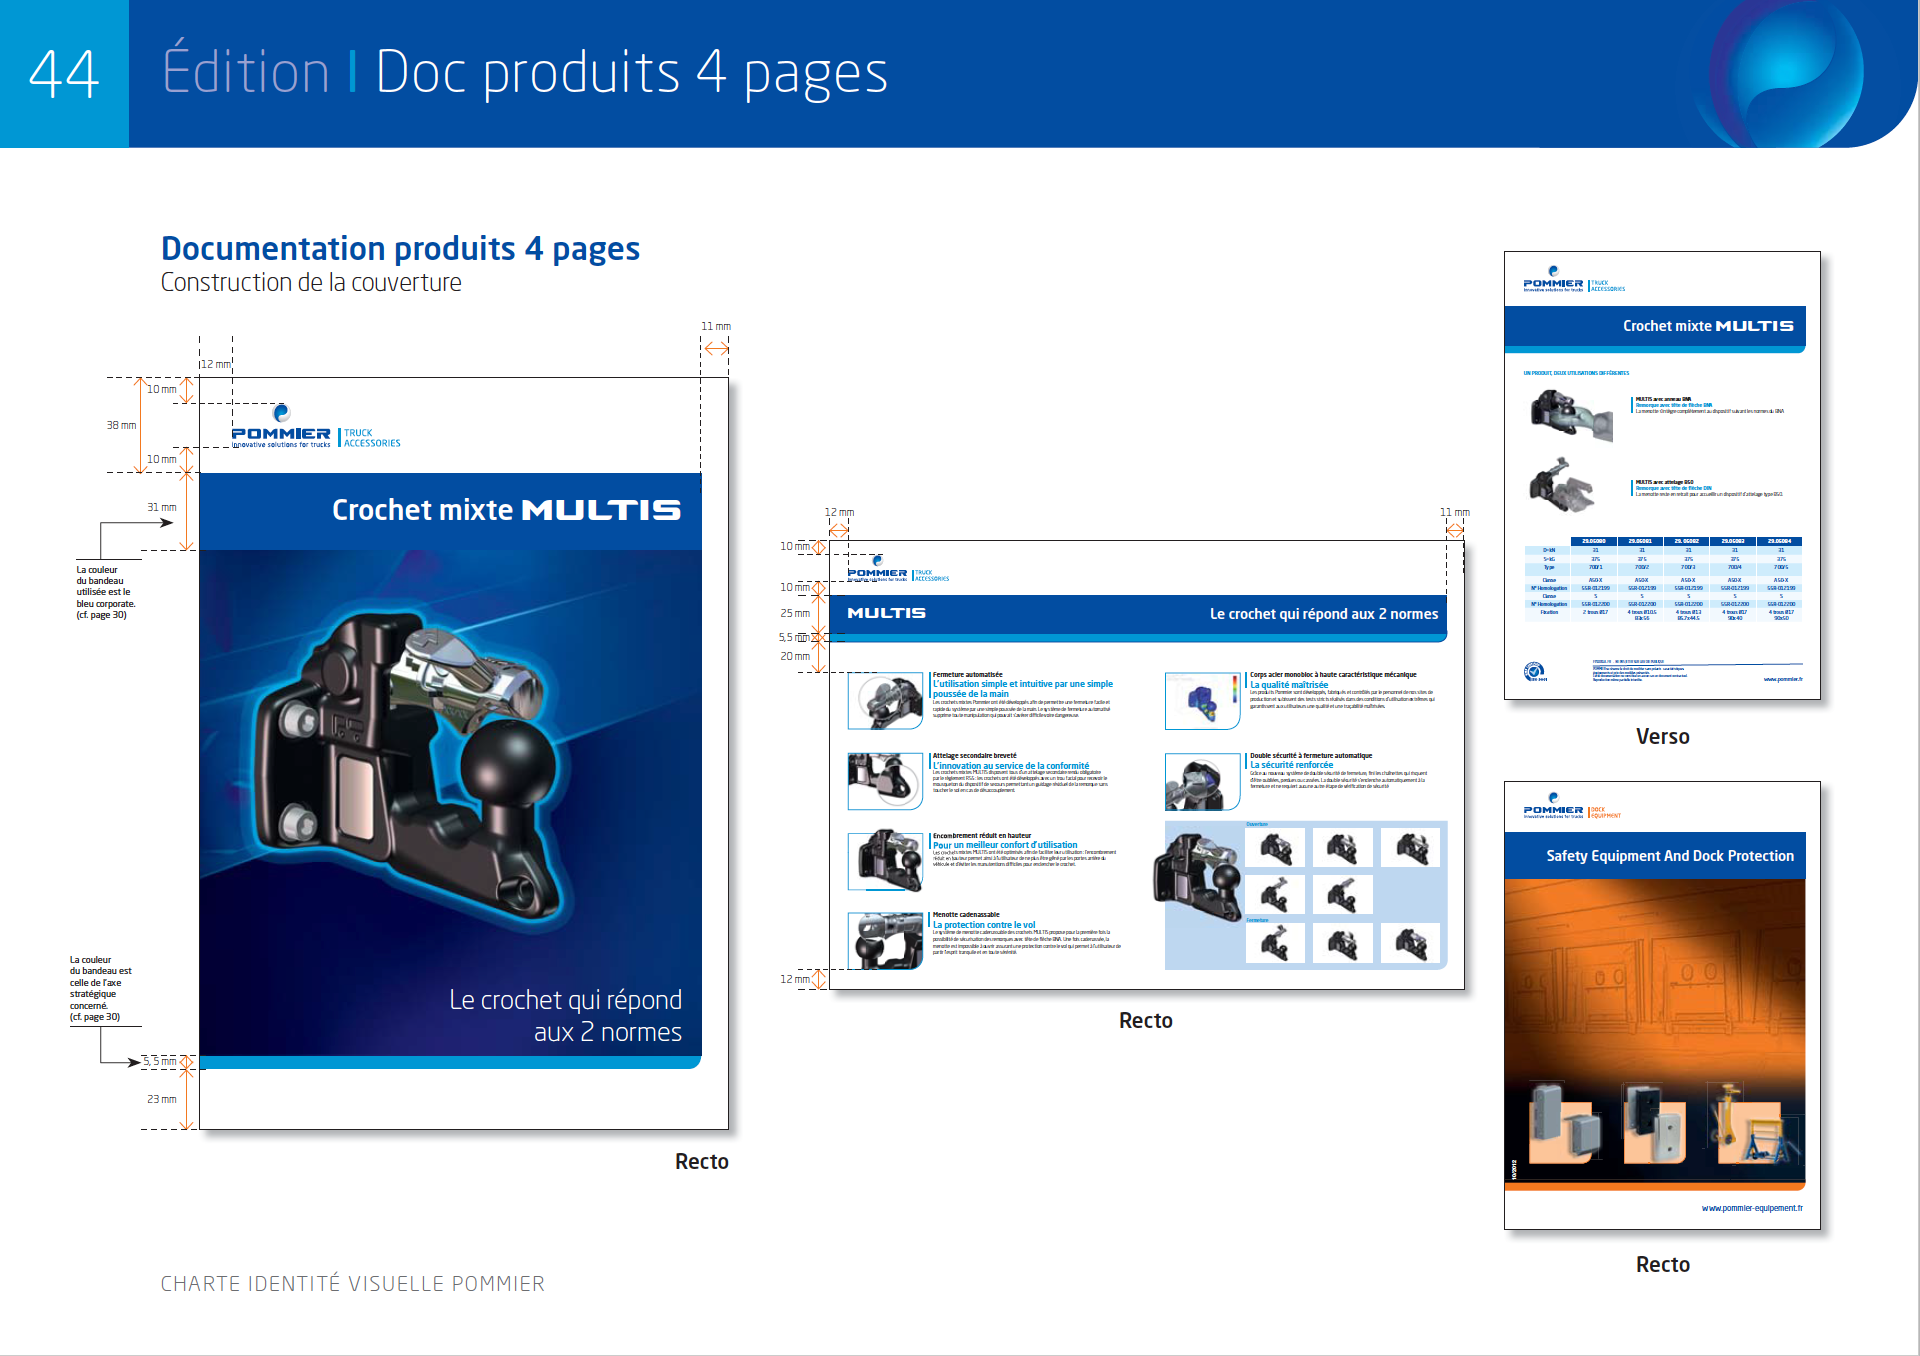Click the 'Construction de la couverture' subtitle
The image size is (1920, 1356).
311,283
